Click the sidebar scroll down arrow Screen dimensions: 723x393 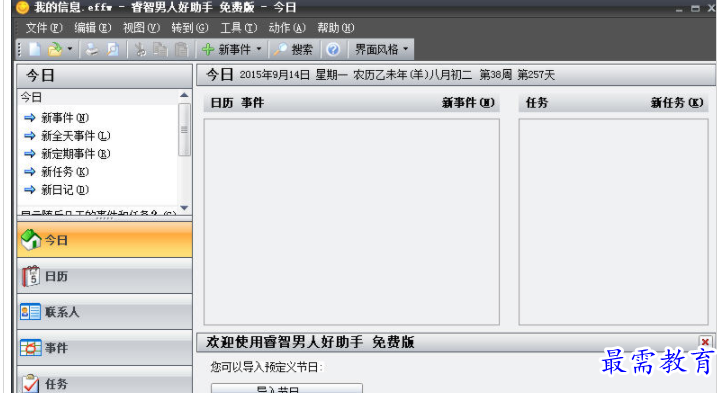tap(184, 208)
